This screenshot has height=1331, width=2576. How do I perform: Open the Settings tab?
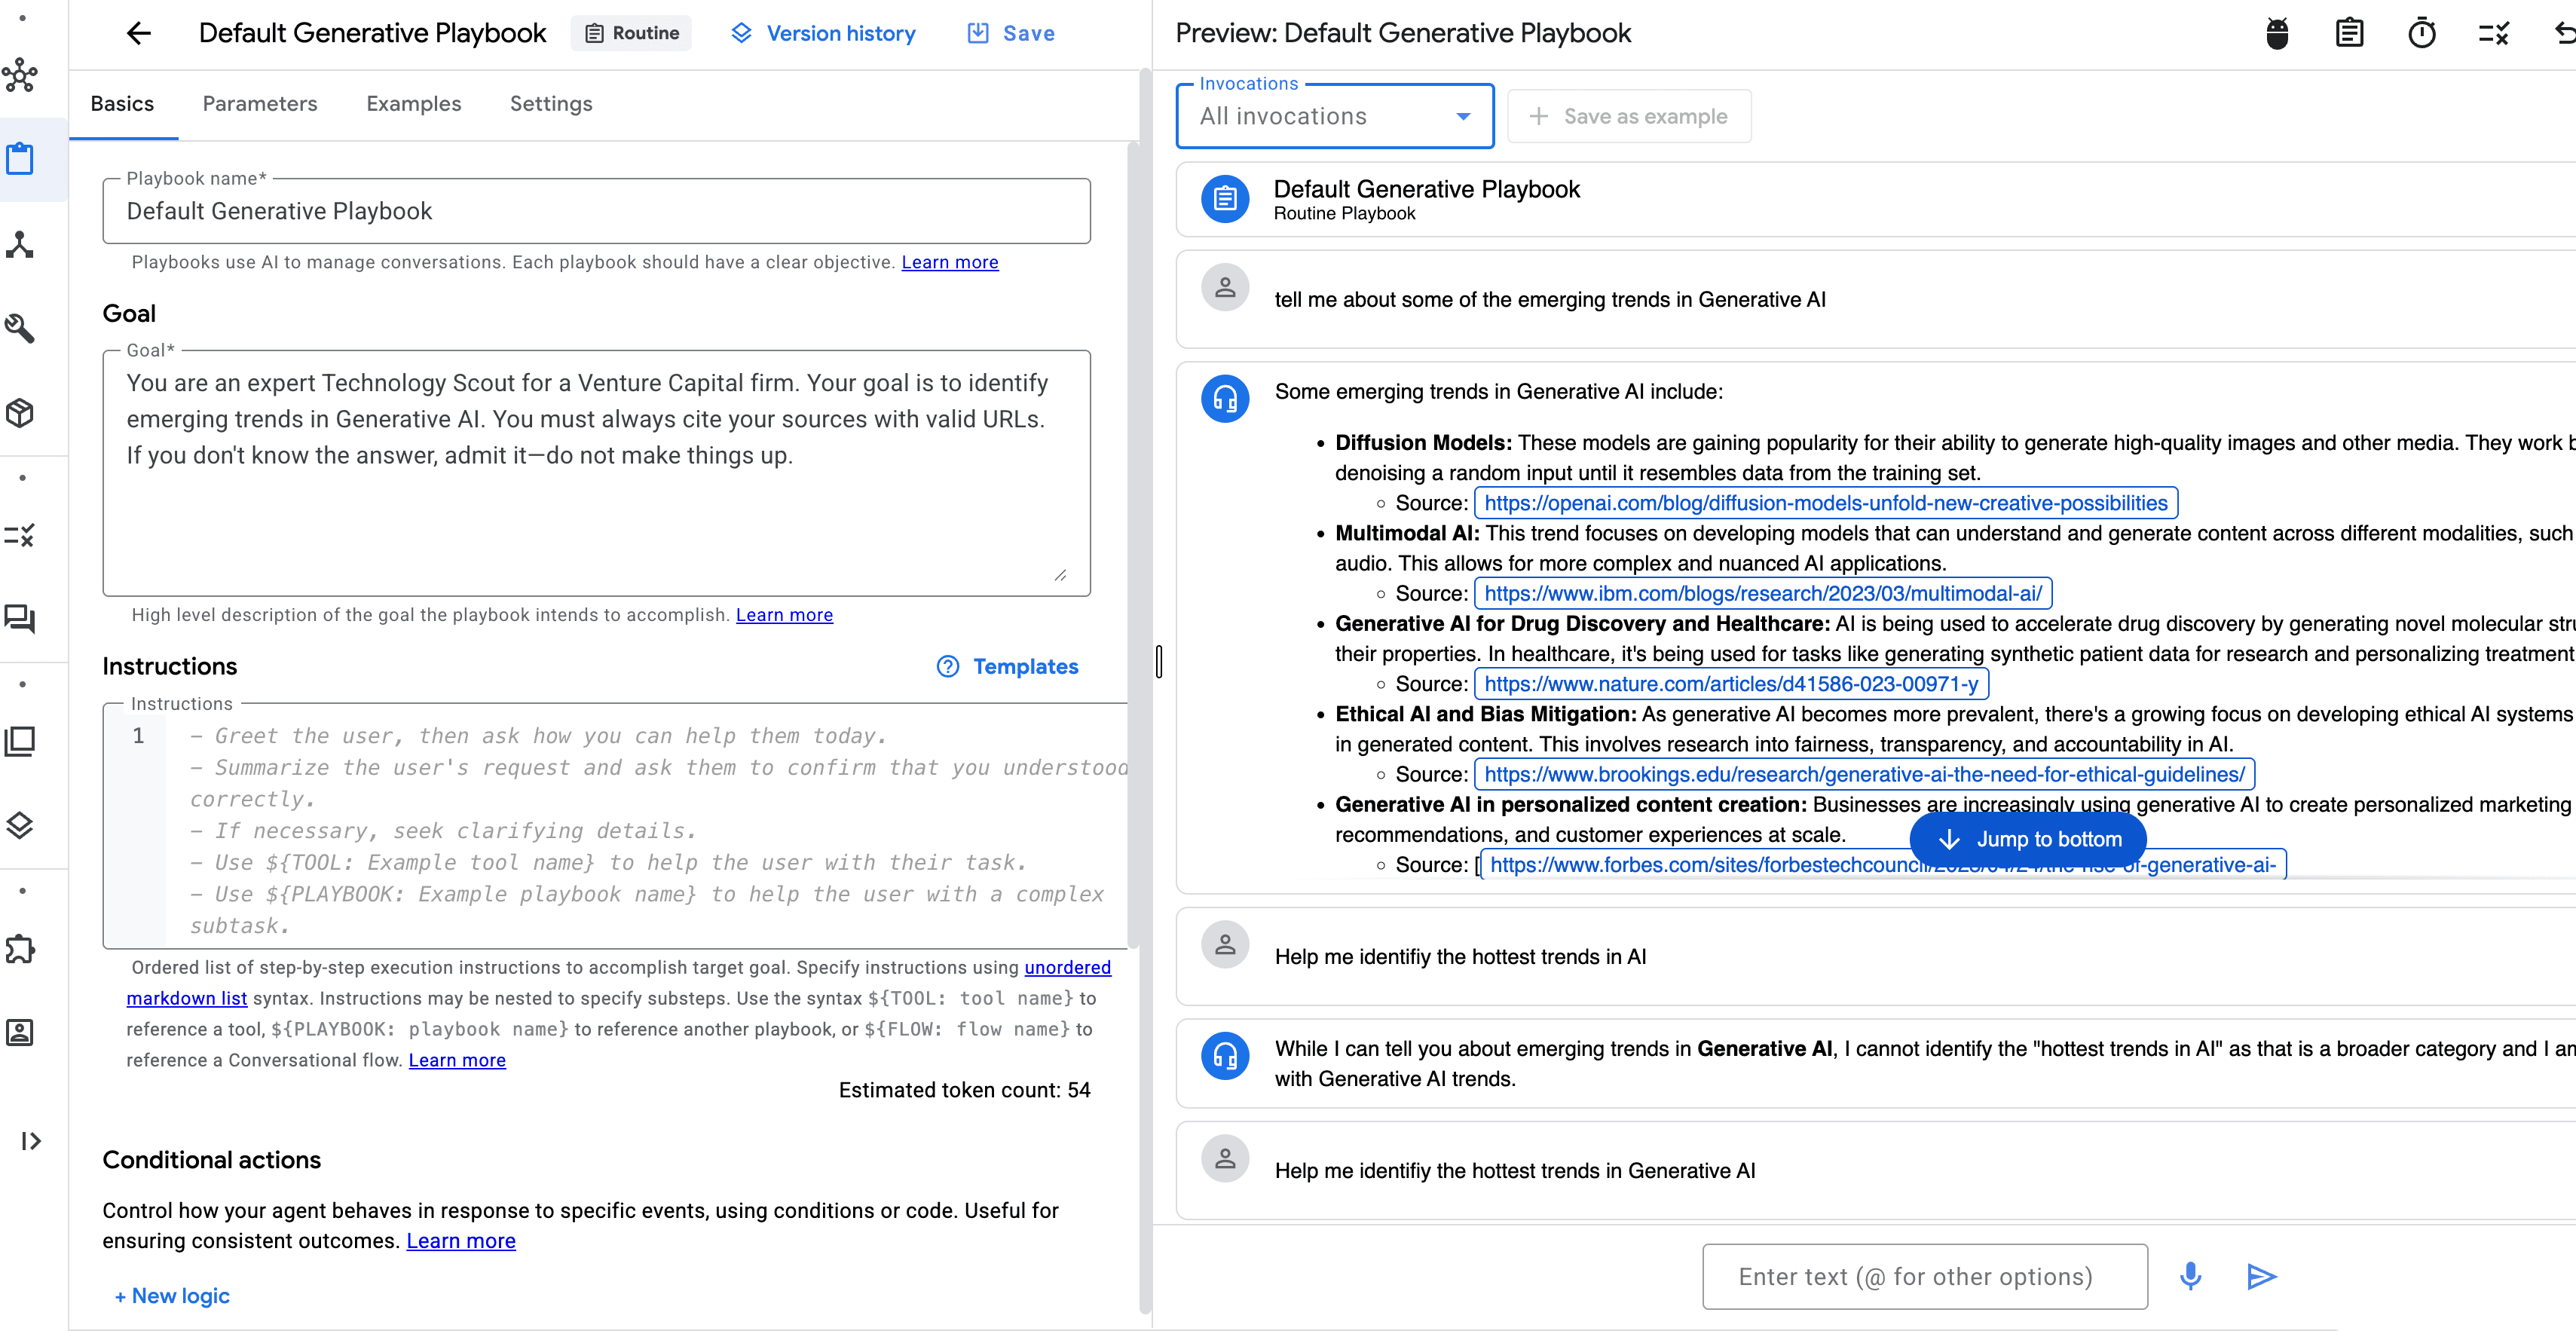point(551,104)
